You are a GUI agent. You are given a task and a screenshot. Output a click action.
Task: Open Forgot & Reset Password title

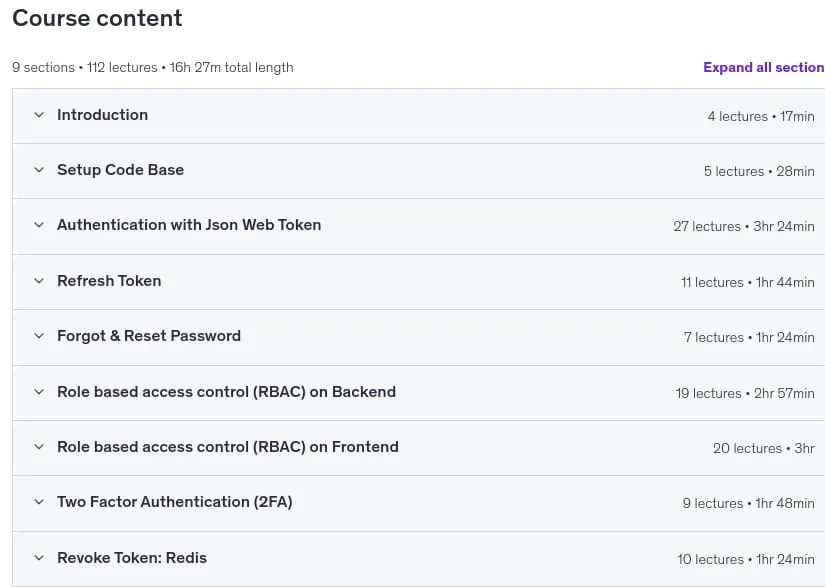click(149, 336)
